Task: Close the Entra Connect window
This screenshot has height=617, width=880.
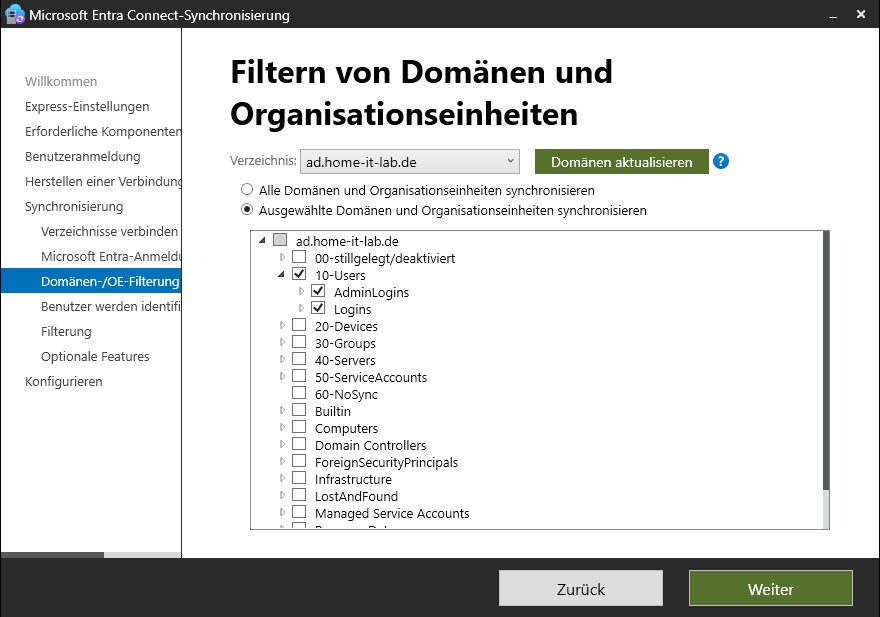Action: [861, 15]
